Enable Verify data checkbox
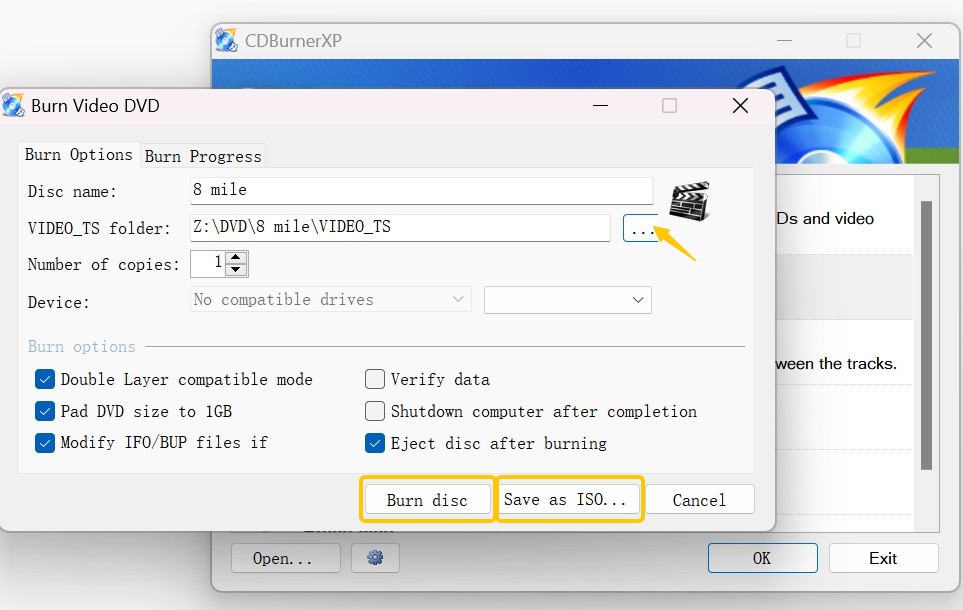Image resolution: width=963 pixels, height=610 pixels. pos(375,379)
